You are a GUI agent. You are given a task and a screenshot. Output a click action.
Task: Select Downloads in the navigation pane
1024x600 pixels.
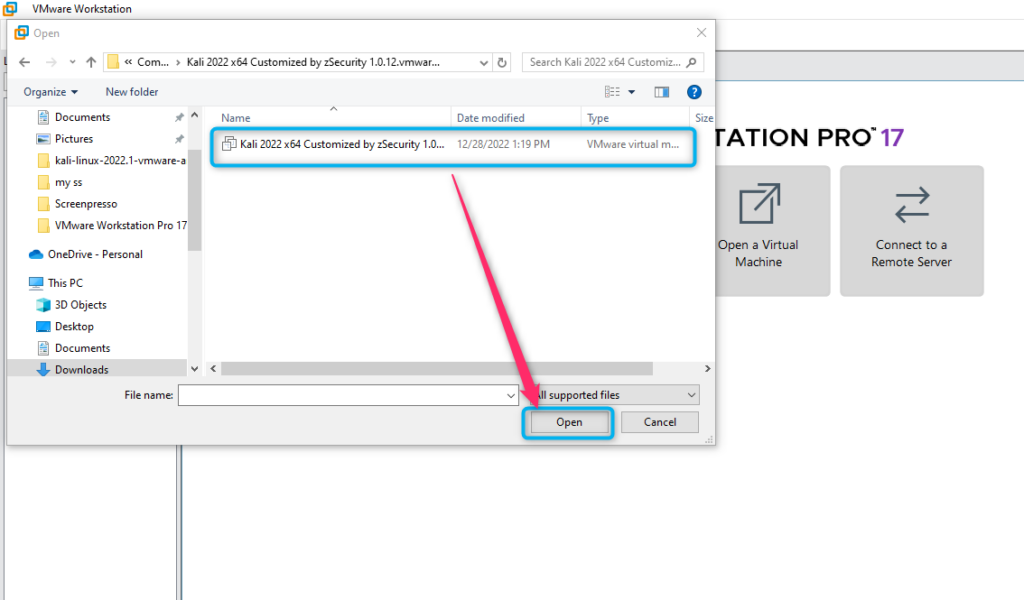81,370
